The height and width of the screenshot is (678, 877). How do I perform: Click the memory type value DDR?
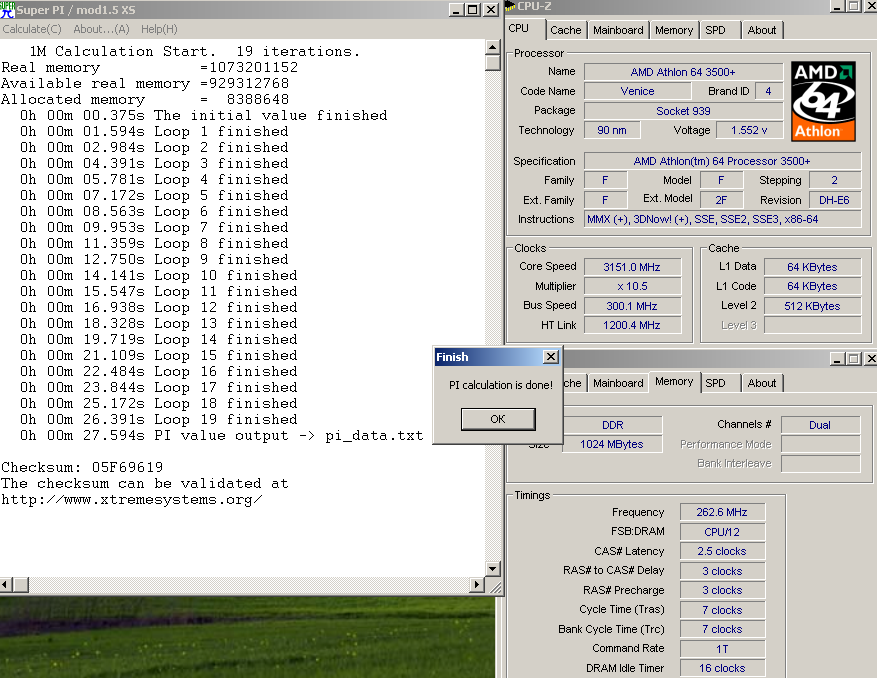tap(612, 425)
